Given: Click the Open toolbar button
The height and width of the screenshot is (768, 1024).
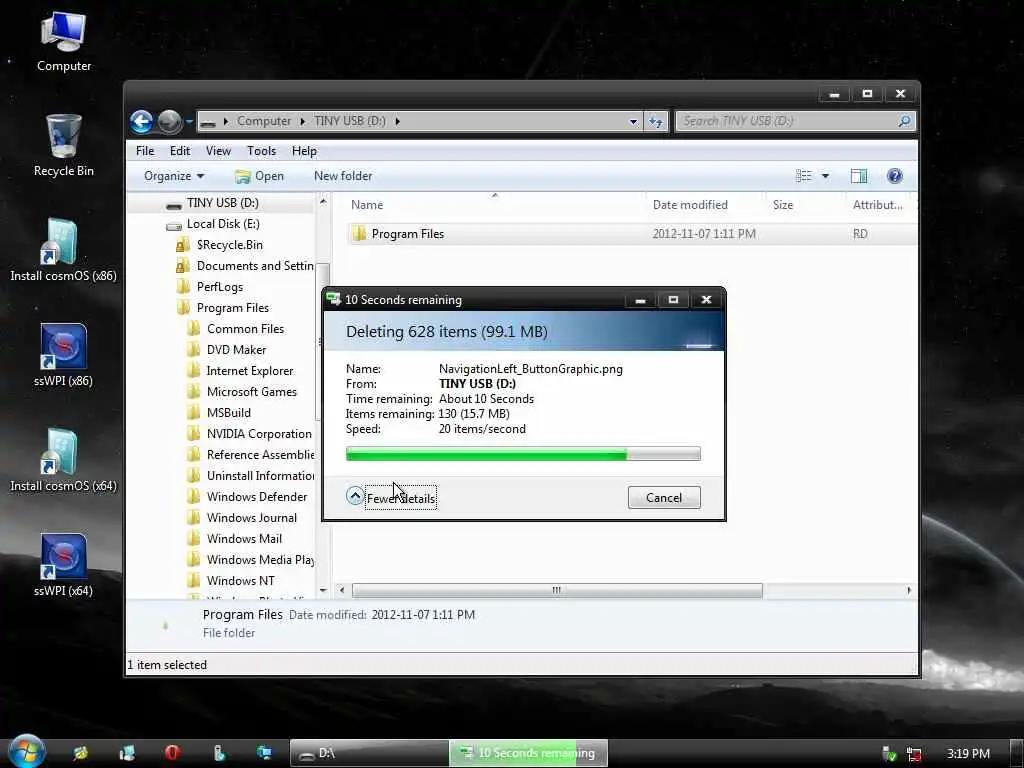Looking at the screenshot, I should (x=259, y=176).
